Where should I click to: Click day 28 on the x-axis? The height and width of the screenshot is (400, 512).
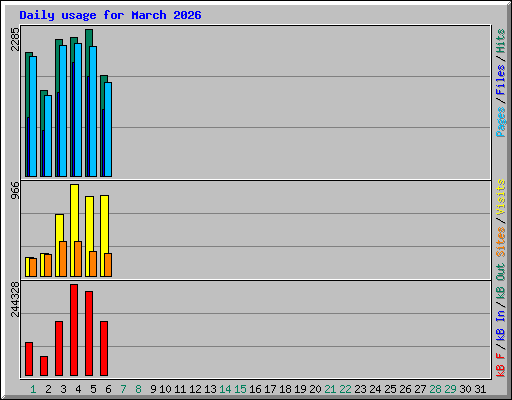(435, 389)
